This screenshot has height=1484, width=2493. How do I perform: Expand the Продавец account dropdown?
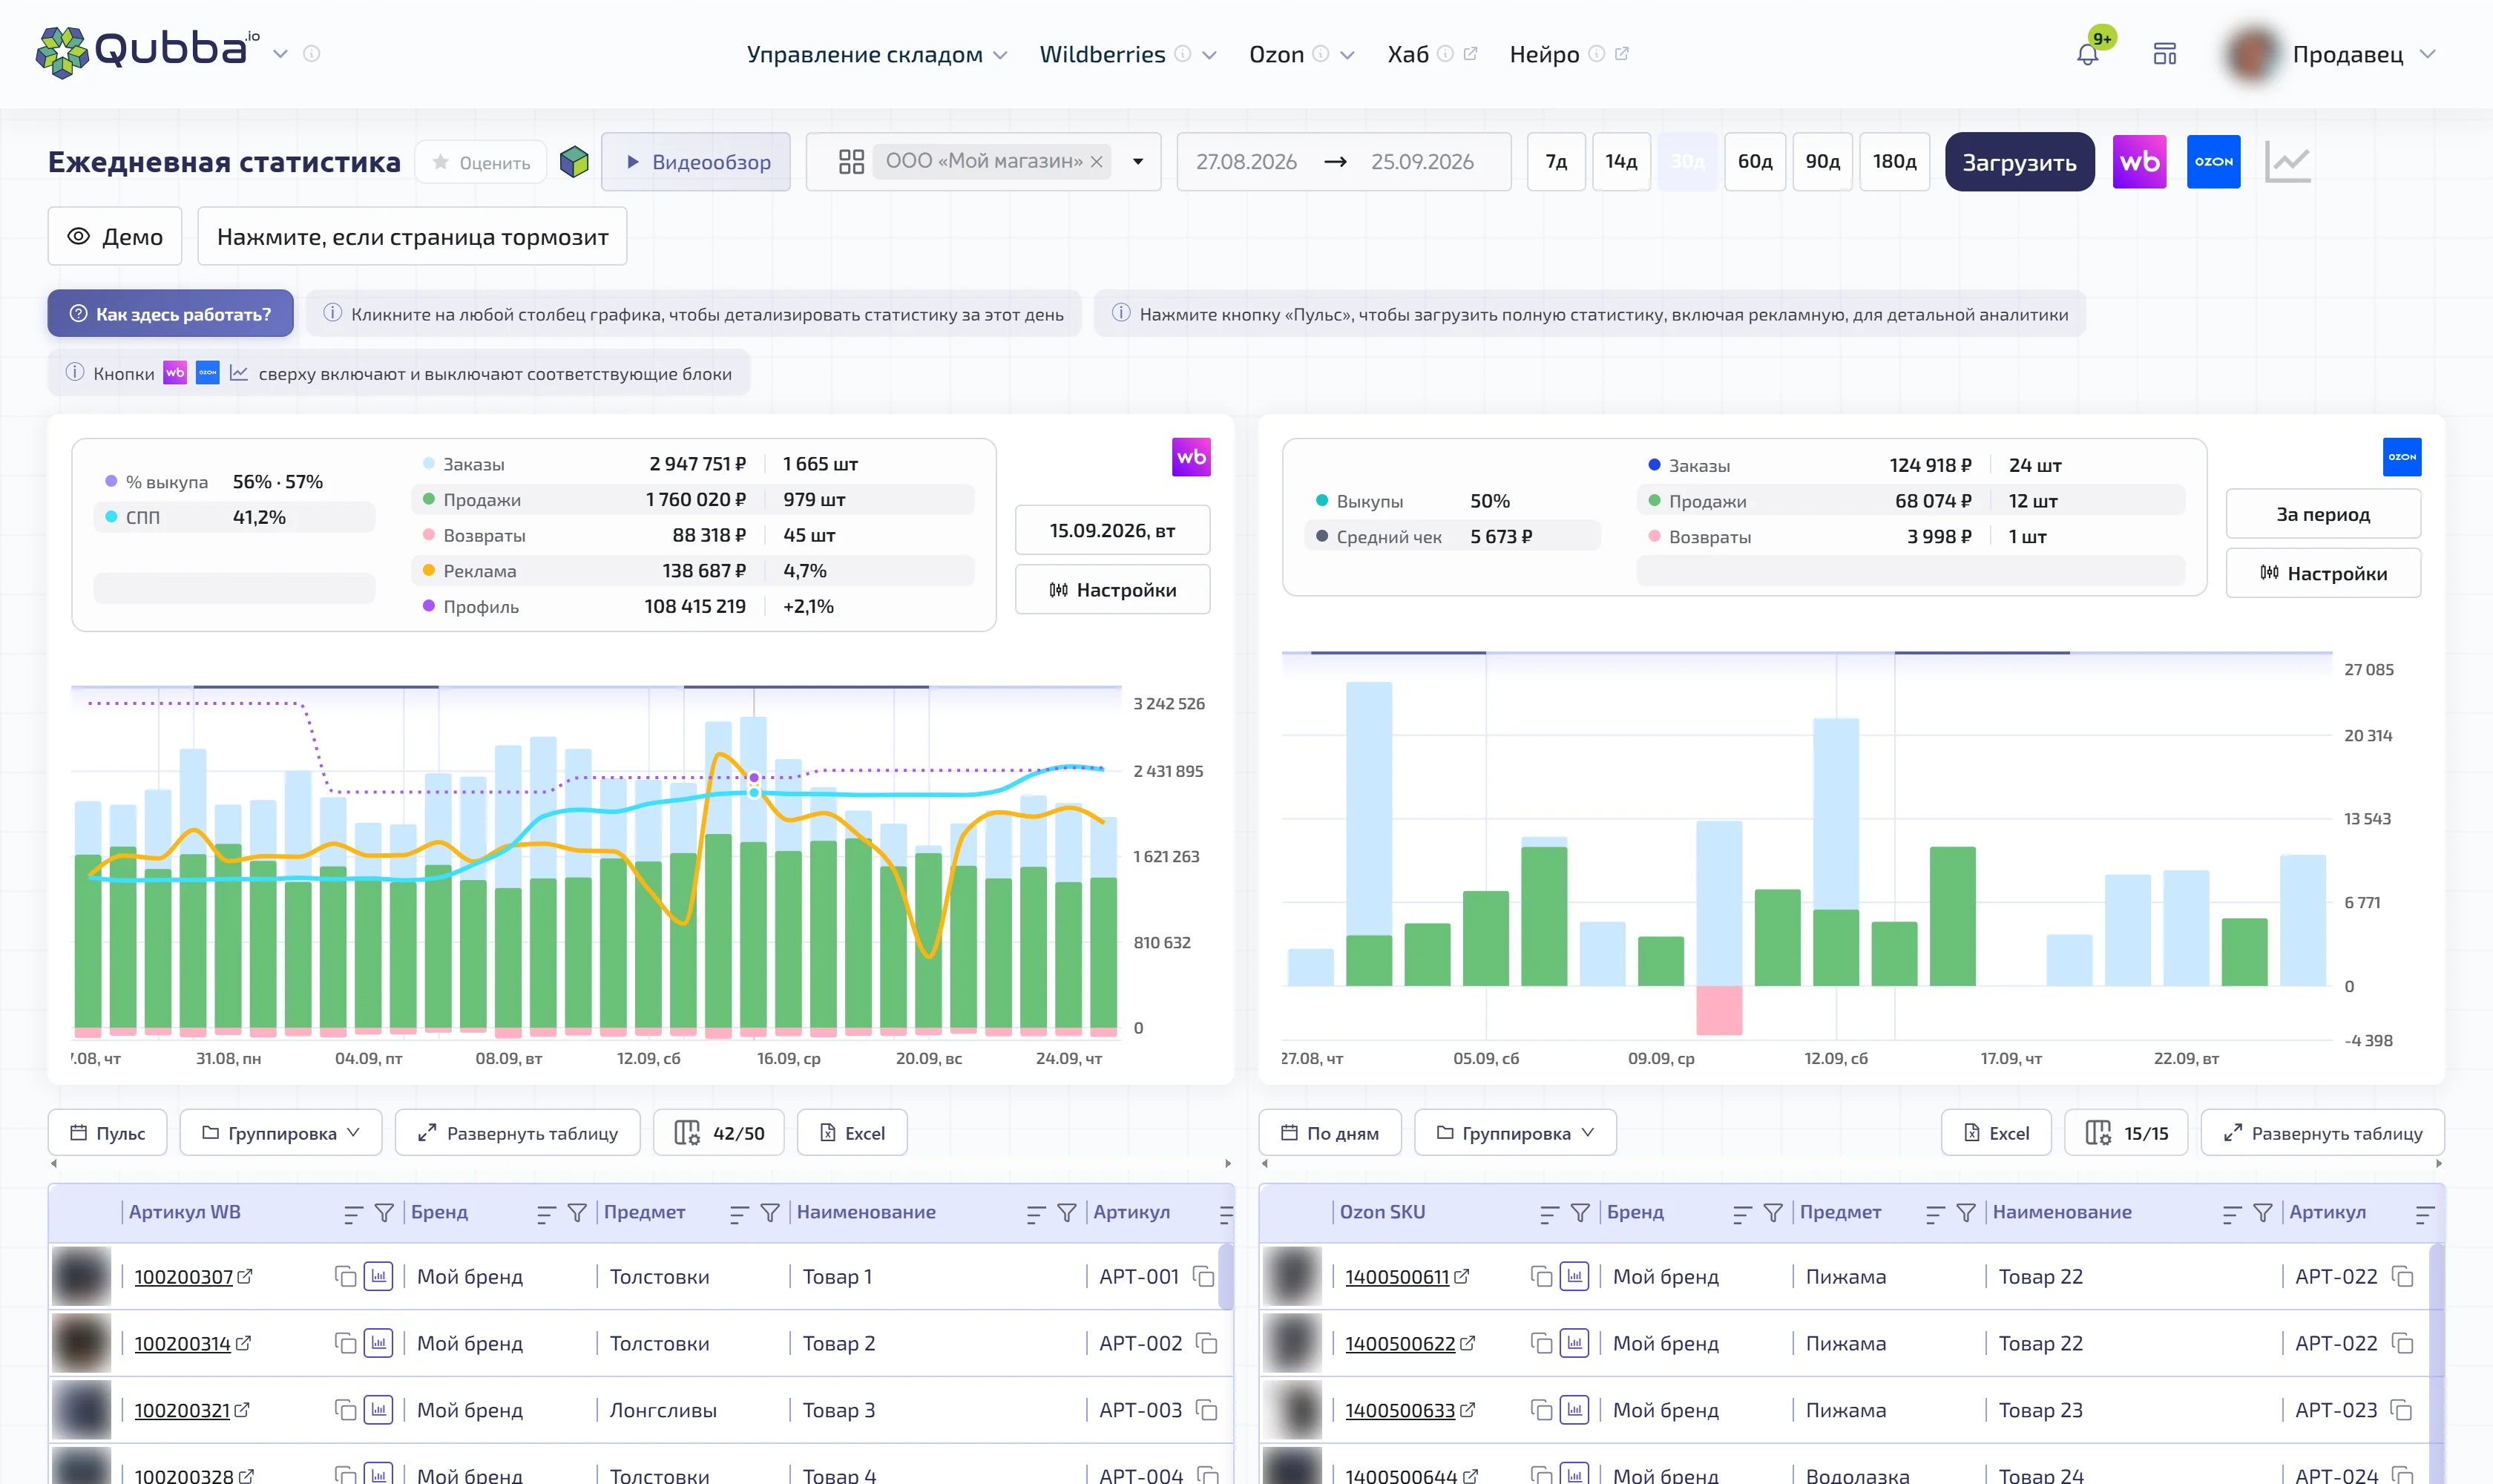click(x=2427, y=54)
